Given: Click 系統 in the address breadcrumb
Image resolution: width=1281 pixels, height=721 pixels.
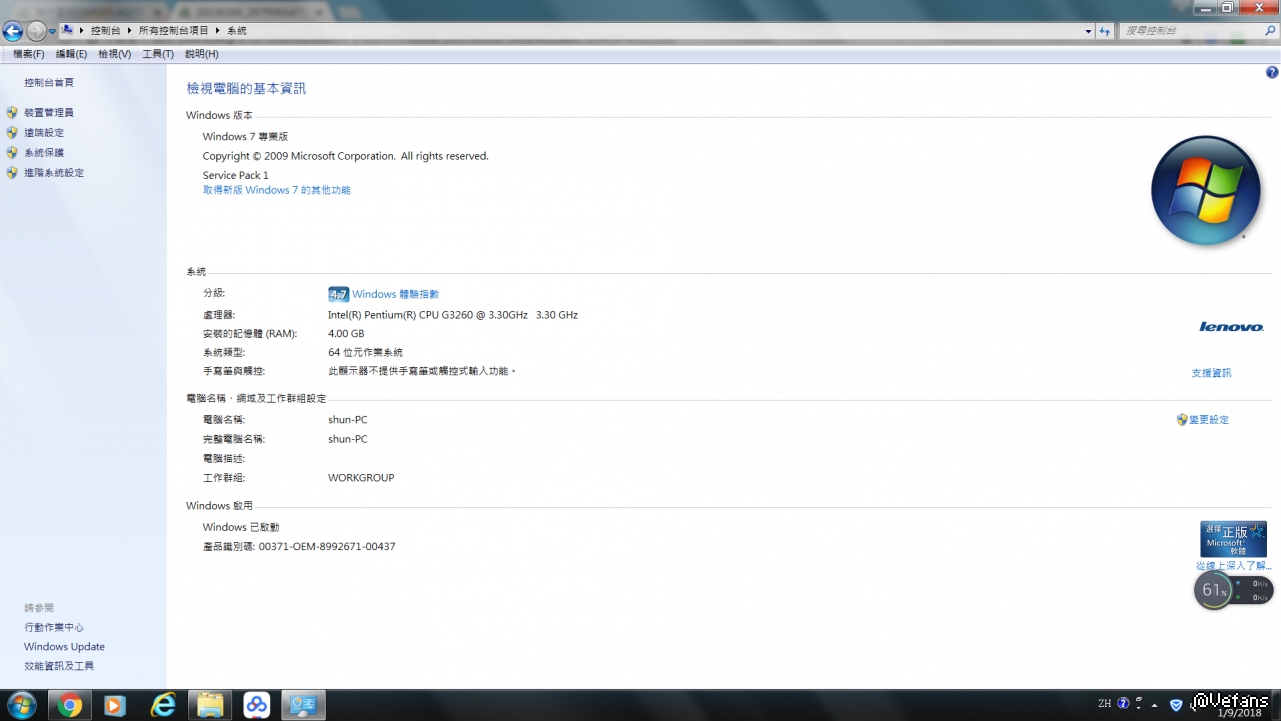Looking at the screenshot, I should (237, 31).
